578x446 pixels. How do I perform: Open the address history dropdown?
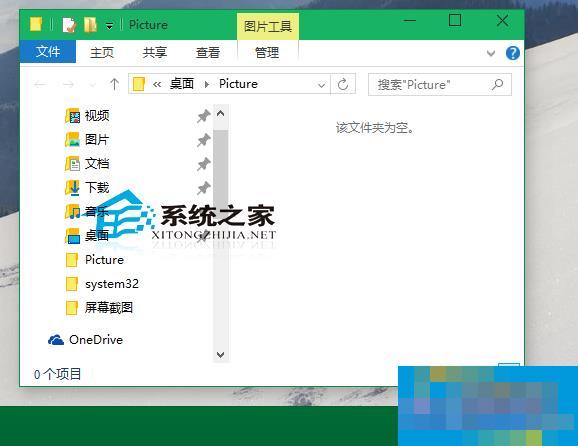pyautogui.click(x=321, y=85)
